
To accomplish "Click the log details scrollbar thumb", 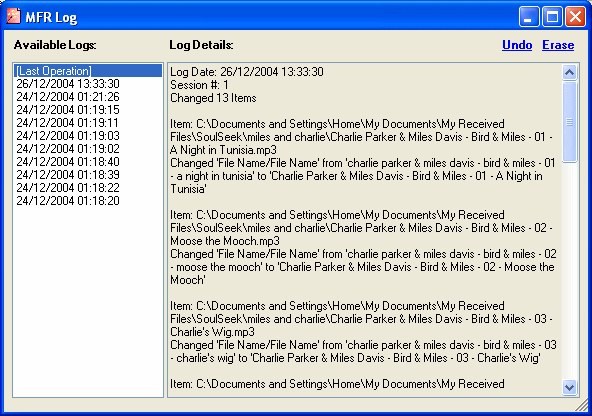I will (569, 122).
